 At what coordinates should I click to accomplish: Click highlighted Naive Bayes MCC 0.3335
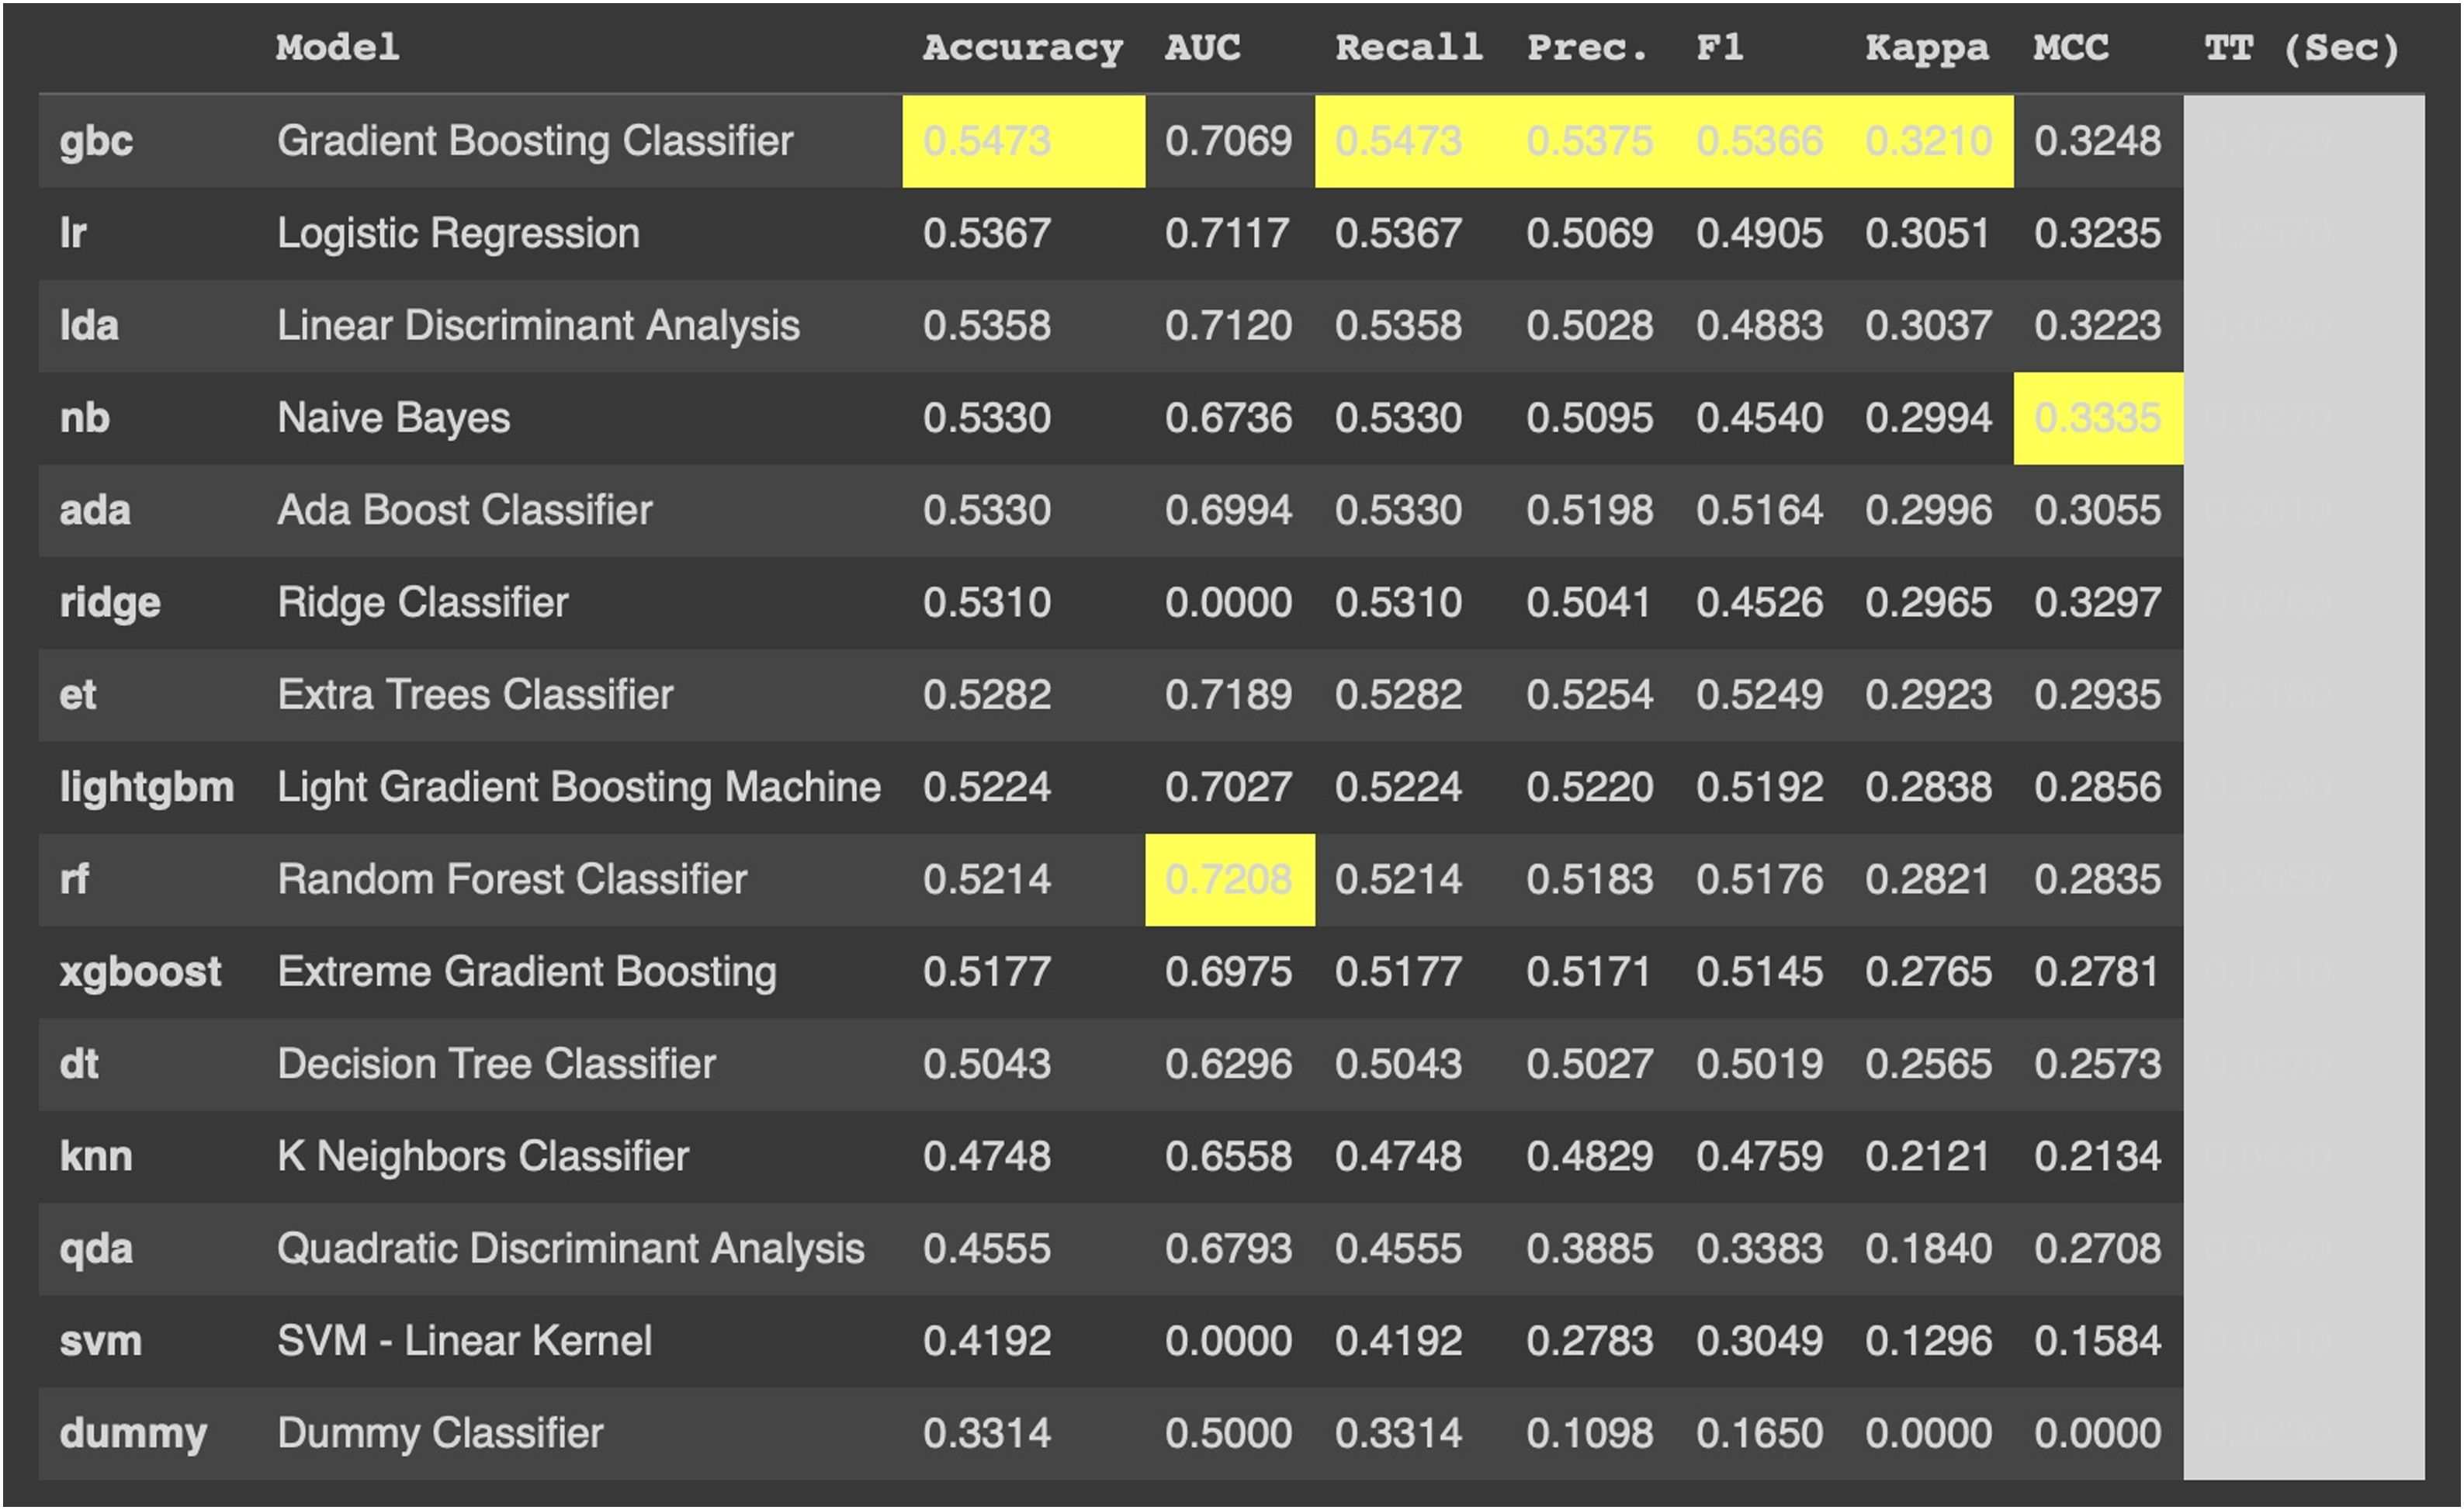click(x=2097, y=418)
